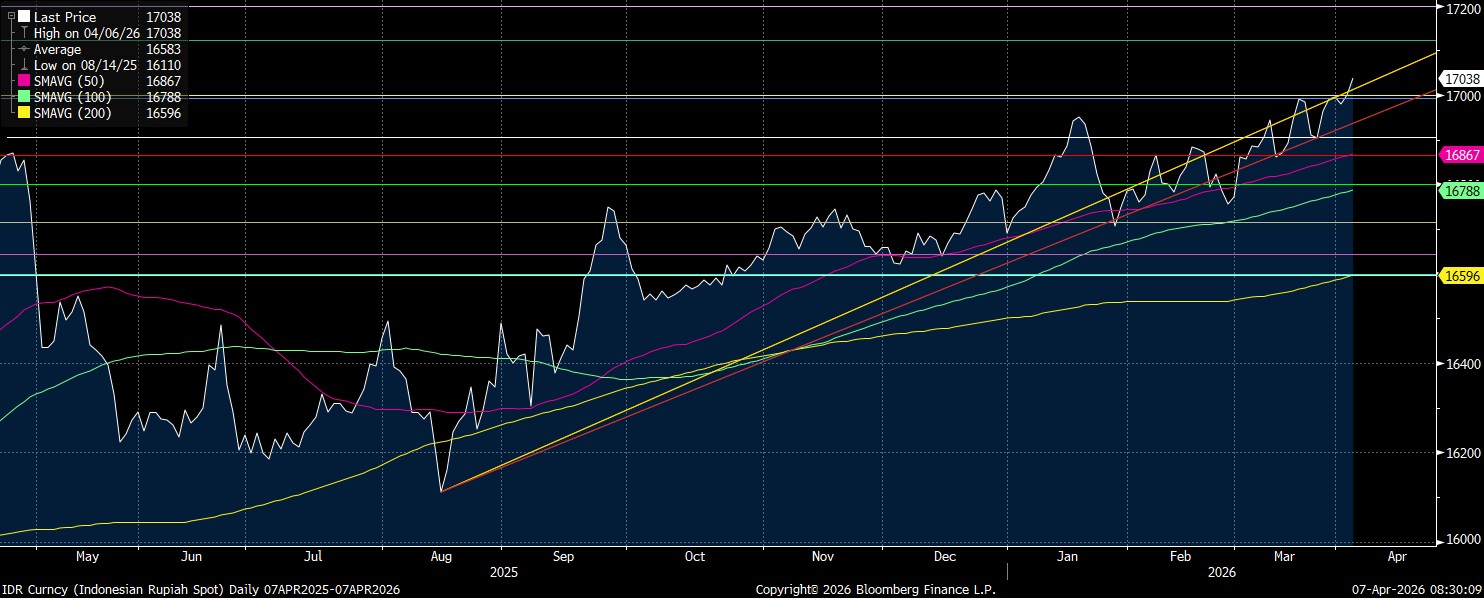This screenshot has width=1484, height=598.
Task: Select the Average marker icon in legend
Action: pyautogui.click(x=23, y=49)
